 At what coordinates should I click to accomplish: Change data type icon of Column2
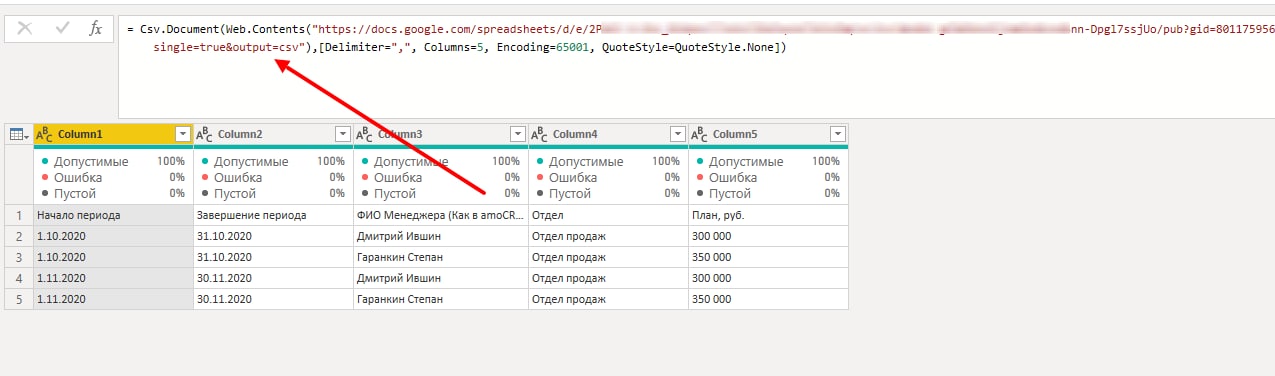203,134
